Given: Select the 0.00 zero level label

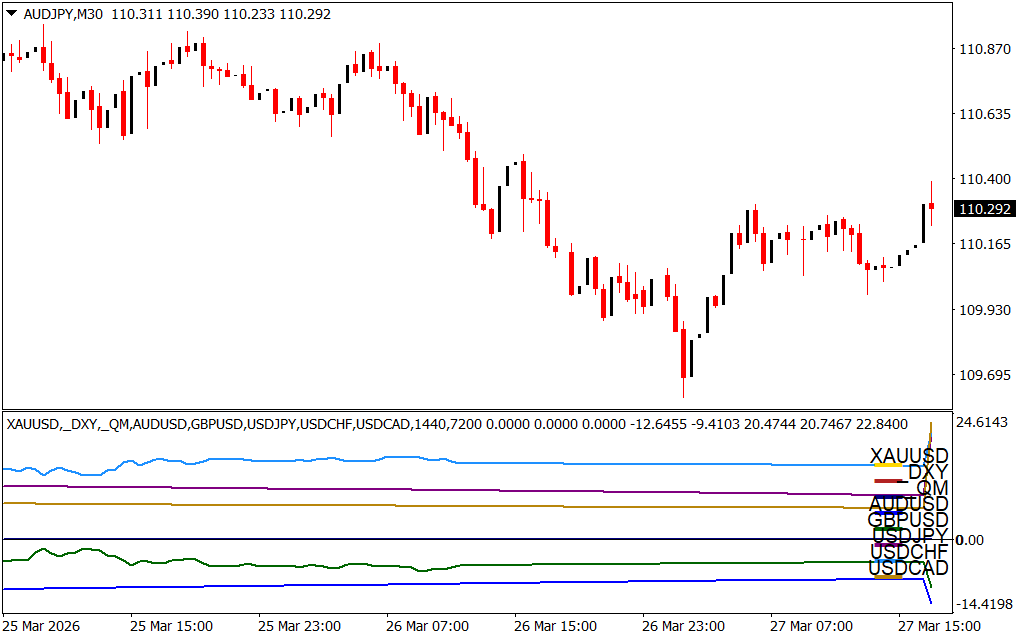Looking at the screenshot, I should [972, 540].
